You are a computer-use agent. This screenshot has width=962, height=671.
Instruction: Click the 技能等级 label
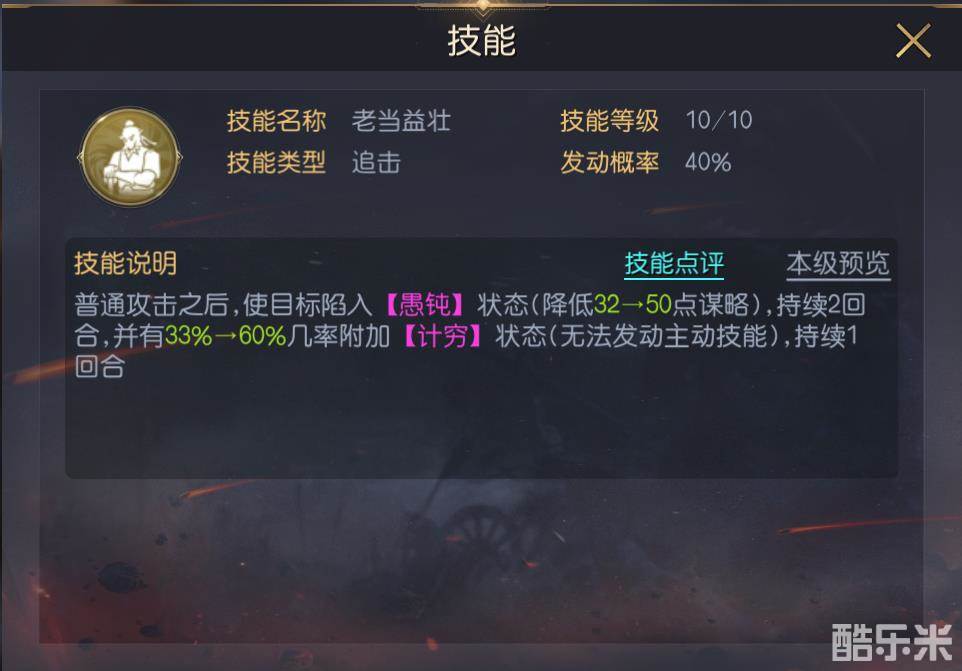(609, 120)
